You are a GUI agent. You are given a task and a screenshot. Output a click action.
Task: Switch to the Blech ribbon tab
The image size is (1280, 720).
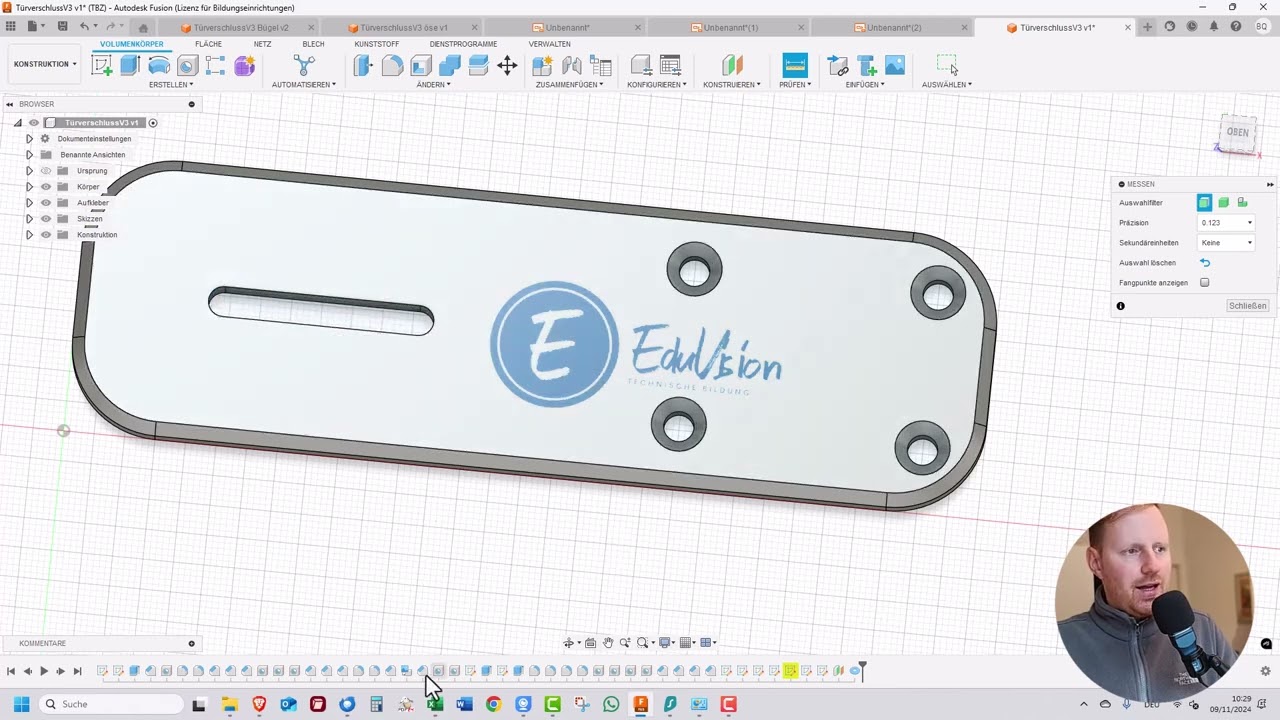(313, 44)
